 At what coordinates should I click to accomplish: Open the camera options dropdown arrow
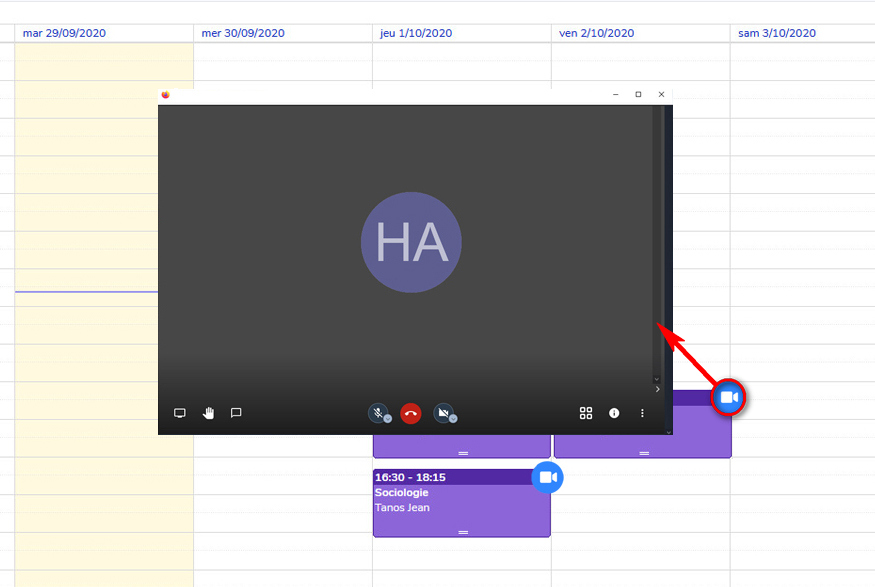tap(453, 419)
